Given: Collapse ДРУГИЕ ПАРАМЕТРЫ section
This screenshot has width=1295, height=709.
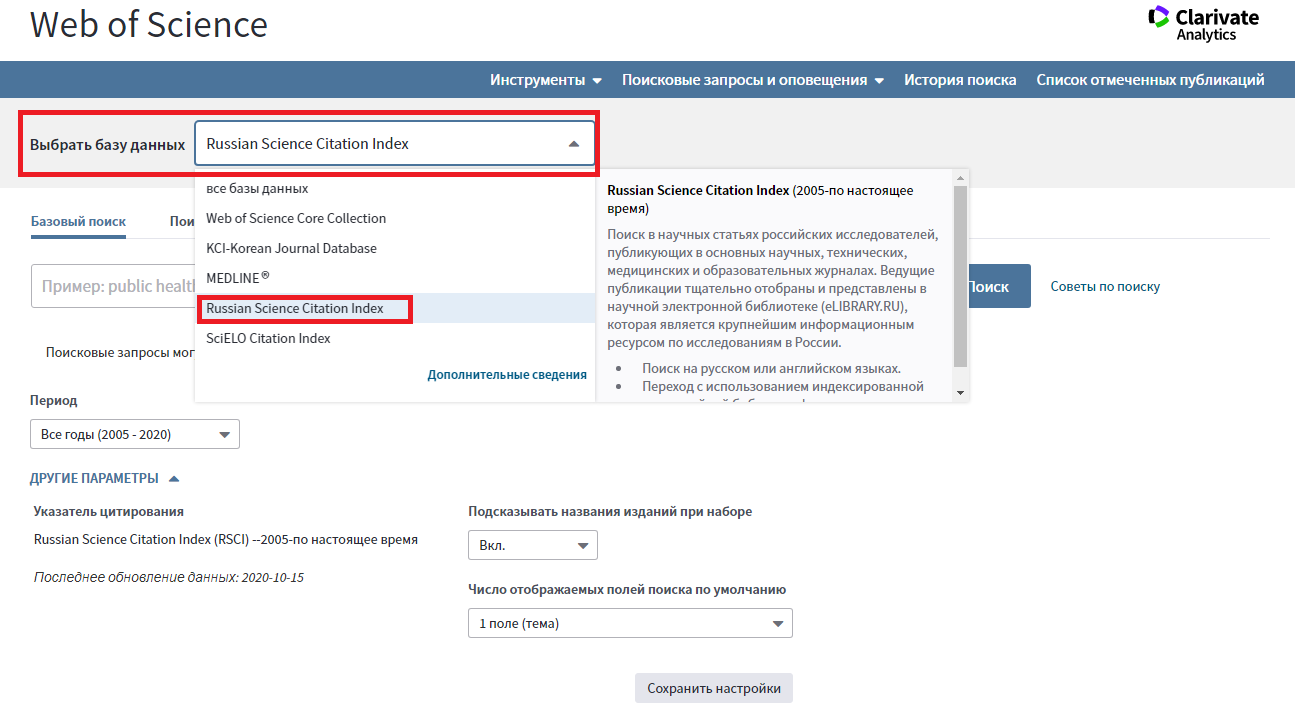Looking at the screenshot, I should 105,479.
